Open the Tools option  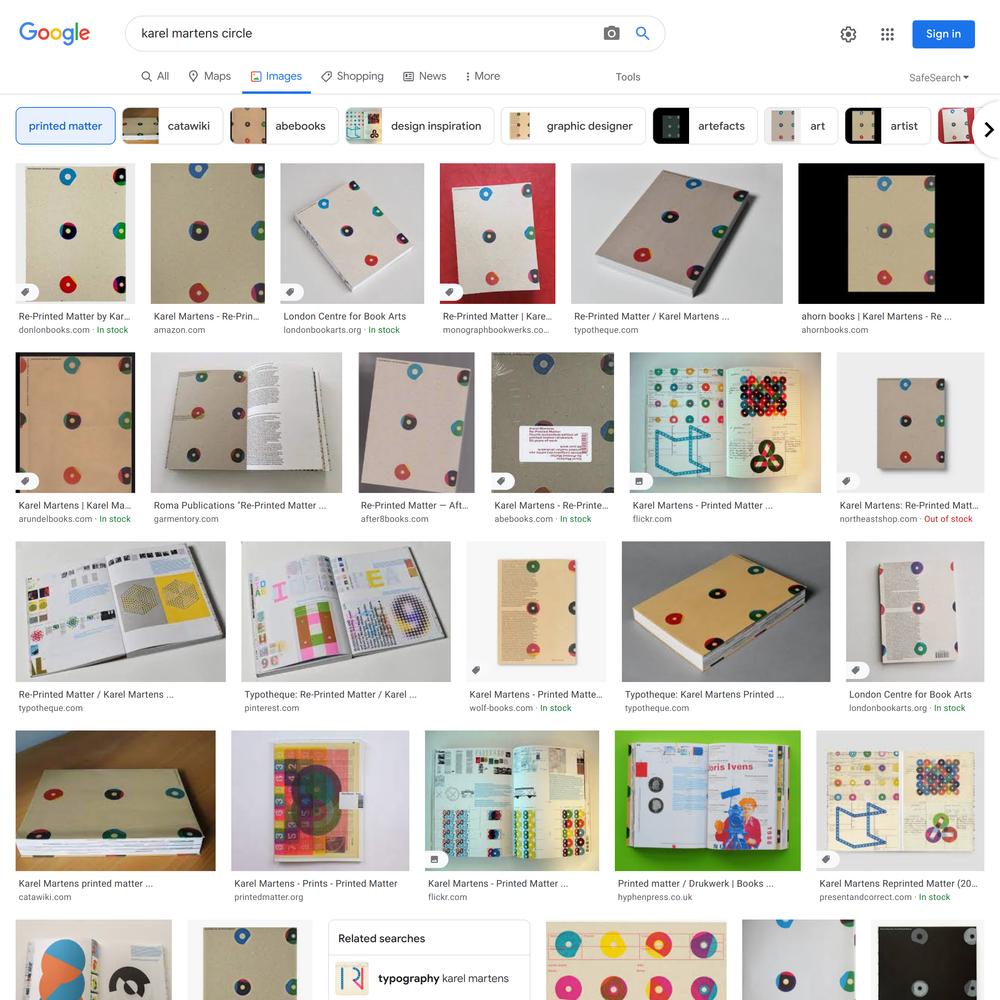click(628, 77)
